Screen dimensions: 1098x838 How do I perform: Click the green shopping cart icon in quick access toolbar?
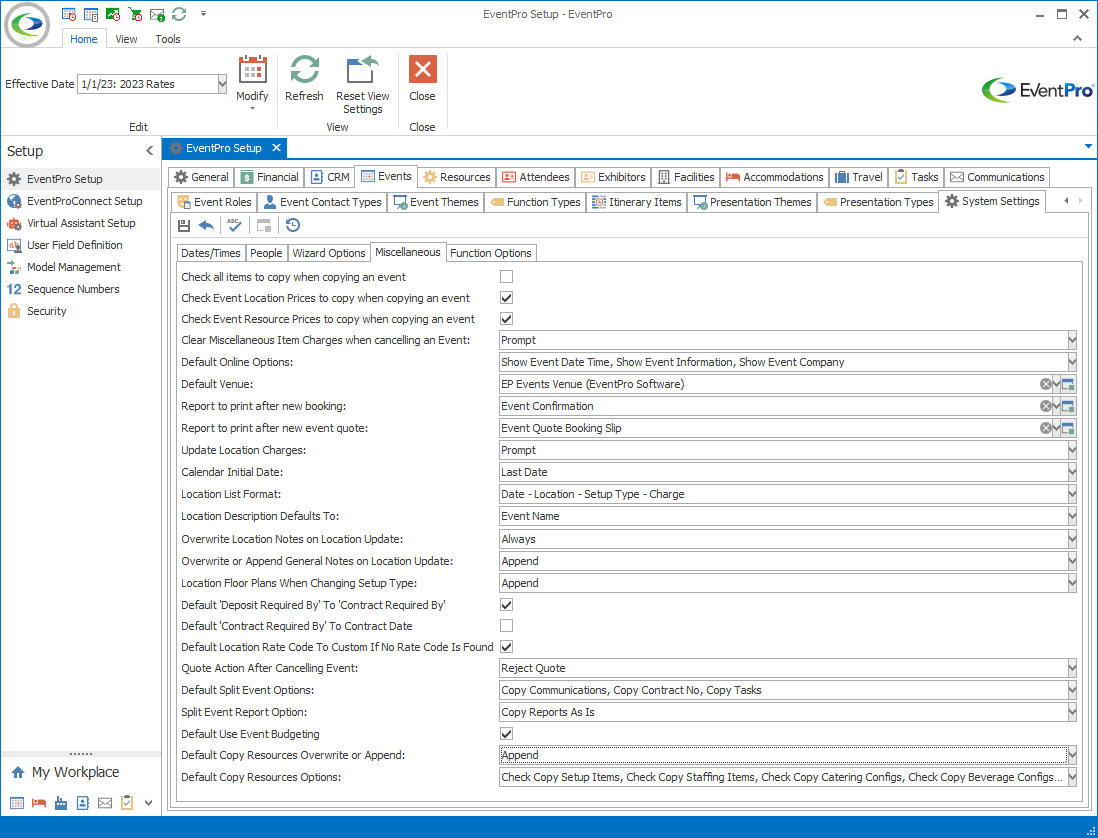point(136,14)
